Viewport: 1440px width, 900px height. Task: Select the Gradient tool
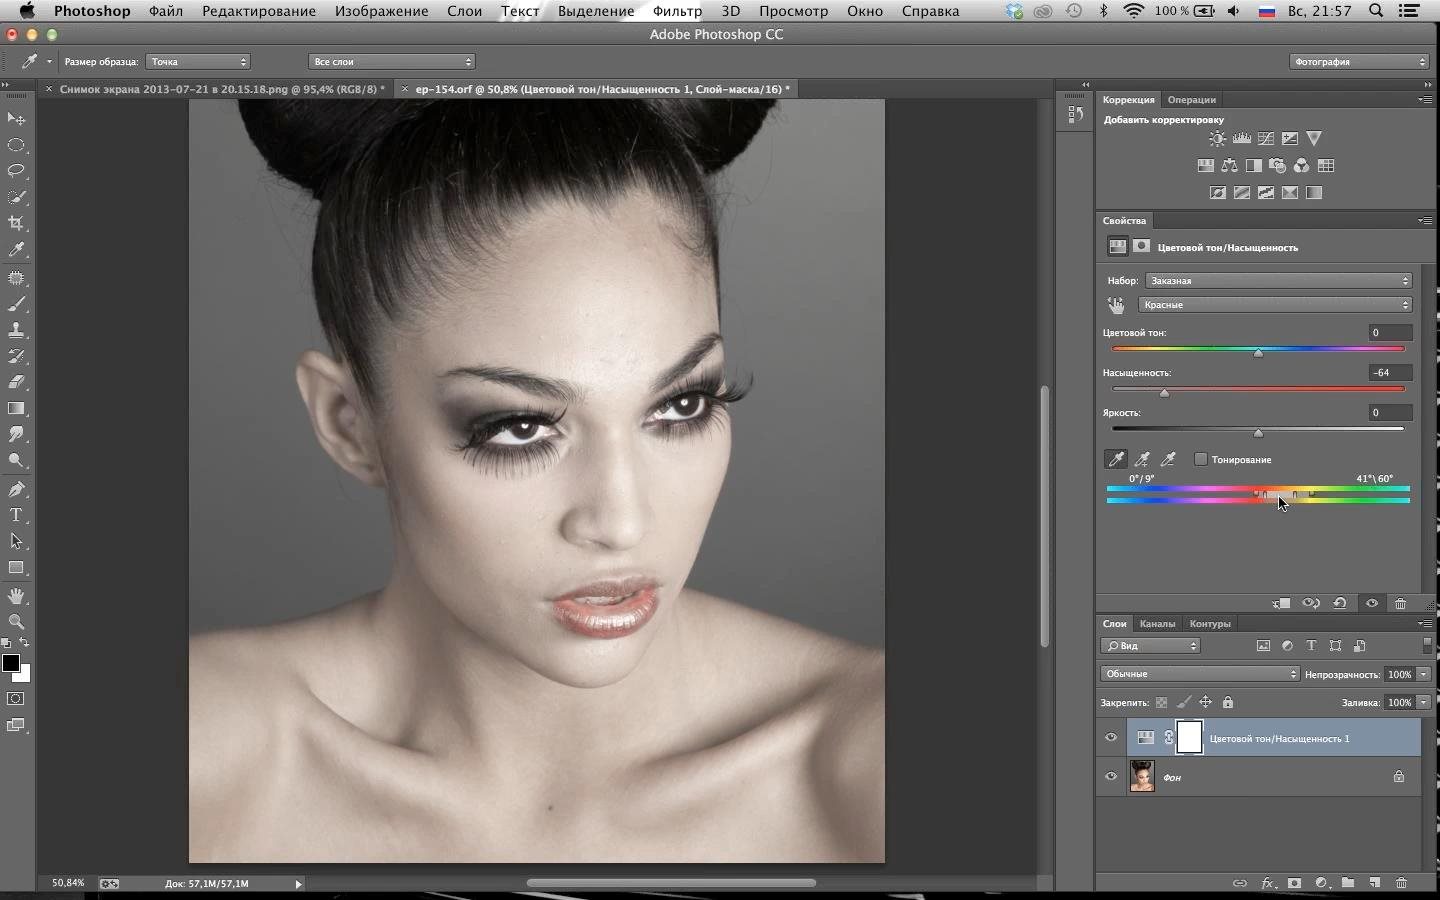pos(16,408)
